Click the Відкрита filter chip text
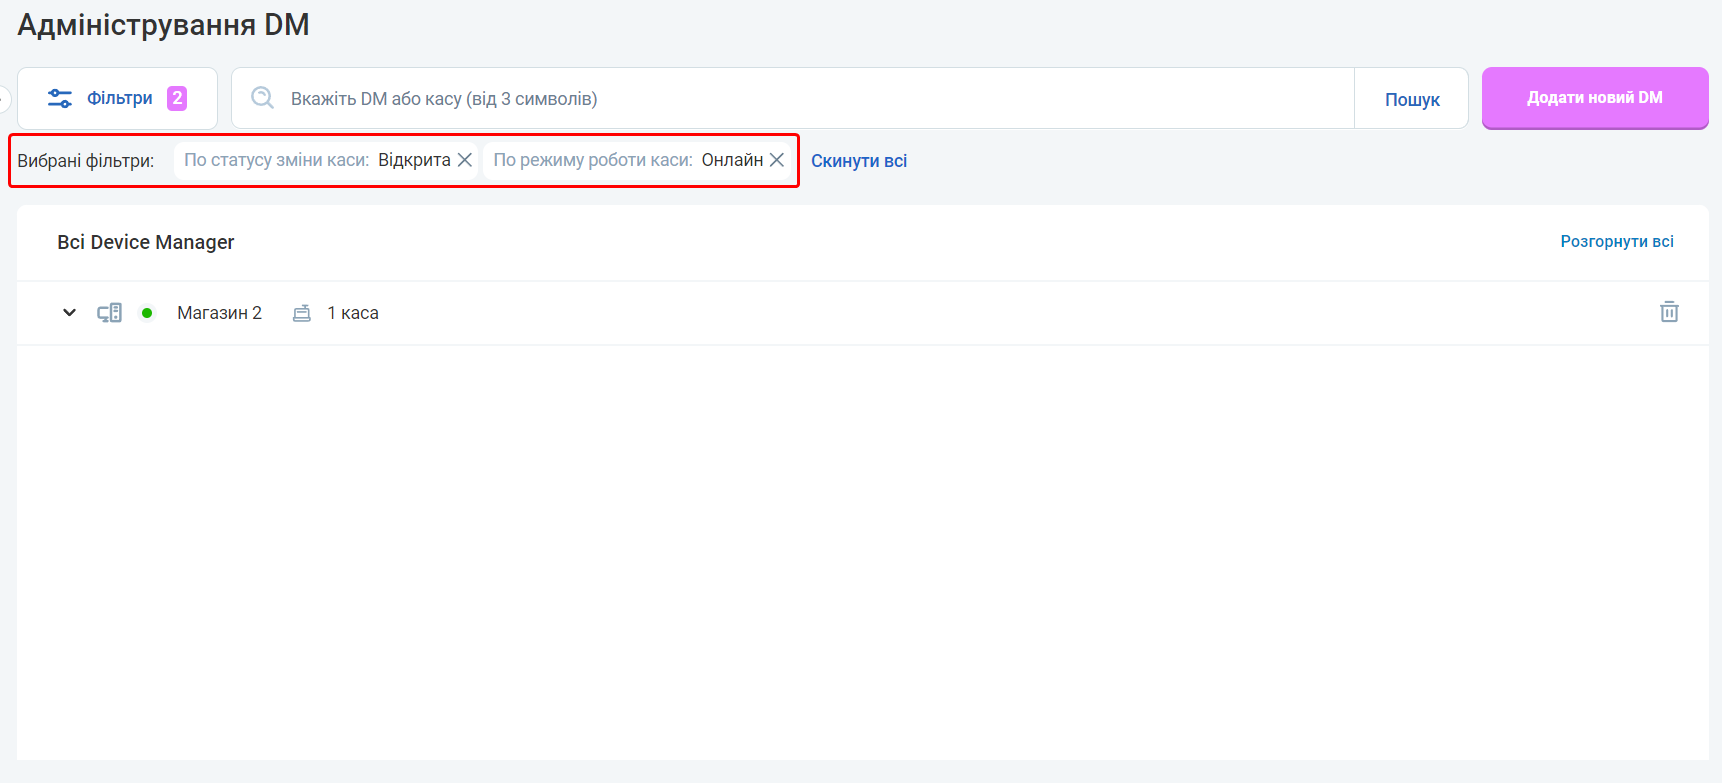This screenshot has height=783, width=1722. click(414, 160)
